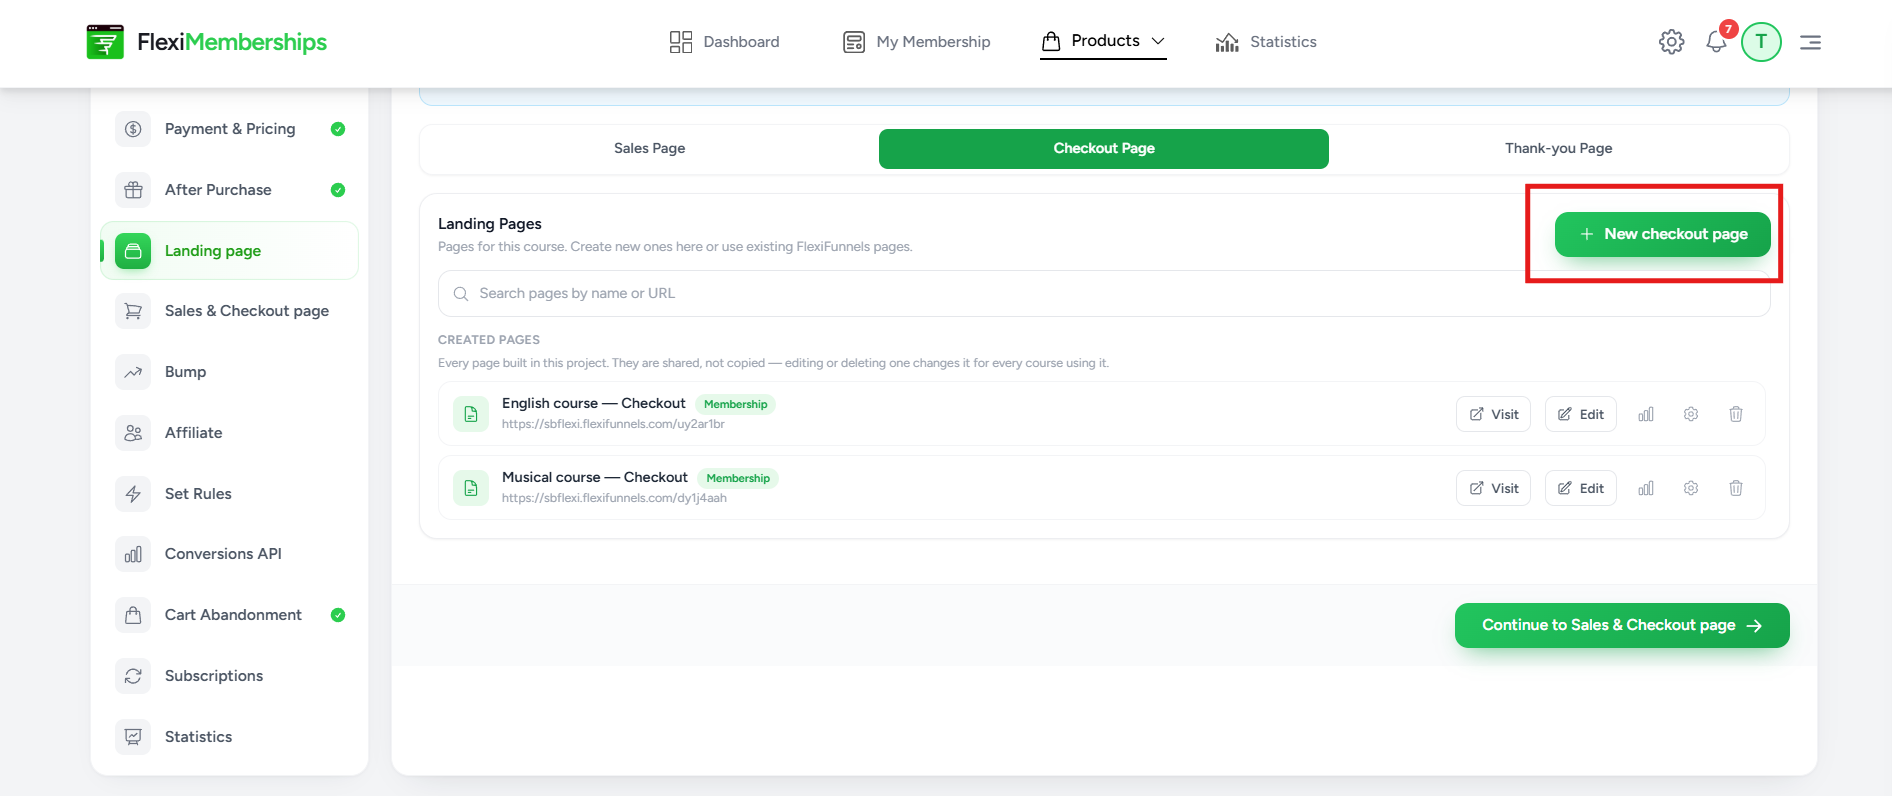Continue to Sales & Checkout page
Viewport: 1892px width, 796px height.
1622,625
